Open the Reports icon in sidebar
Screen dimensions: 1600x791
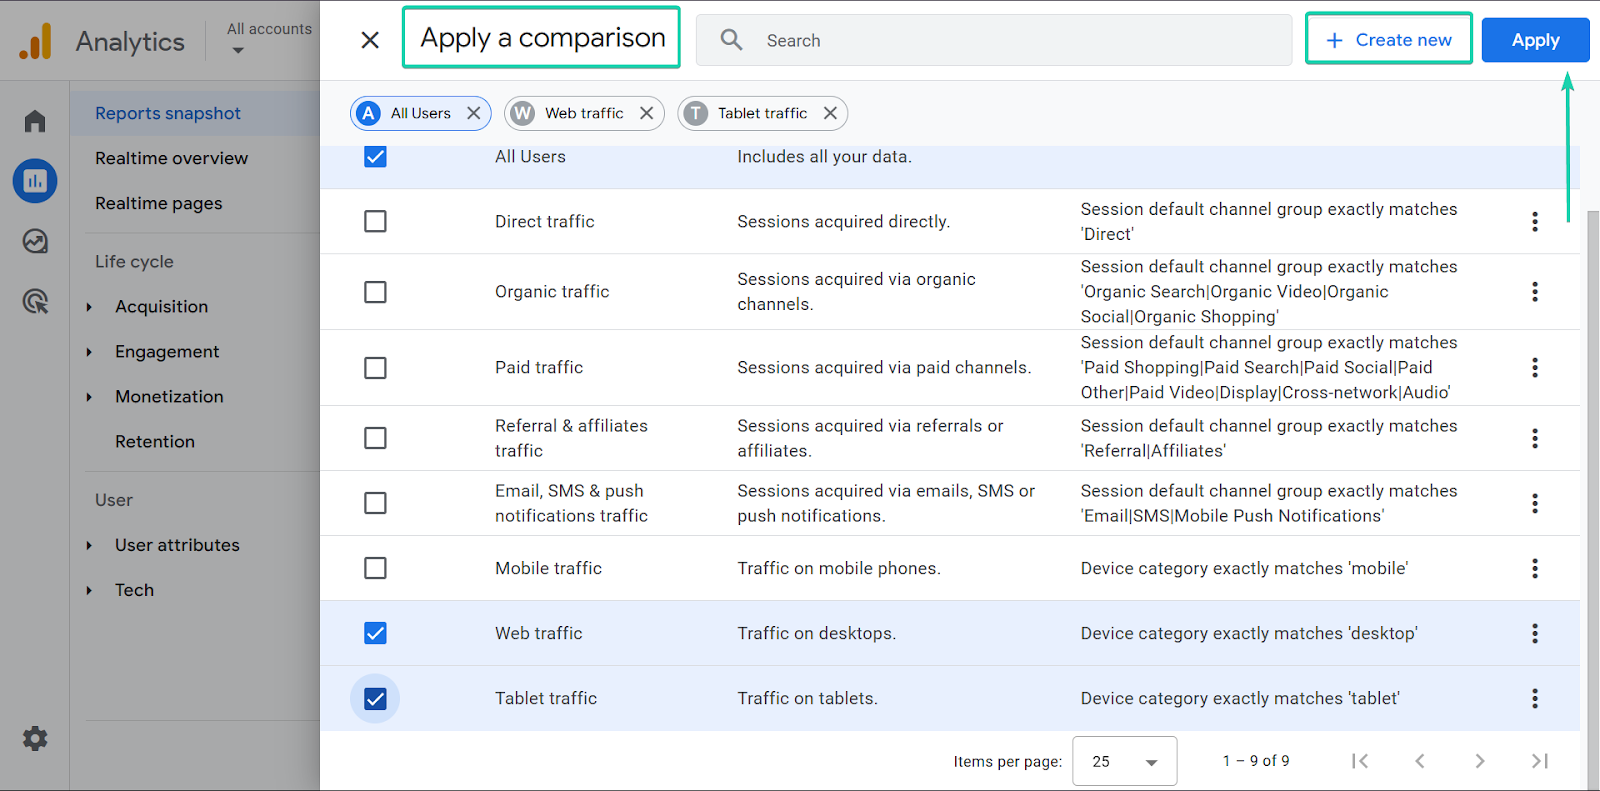(x=35, y=181)
